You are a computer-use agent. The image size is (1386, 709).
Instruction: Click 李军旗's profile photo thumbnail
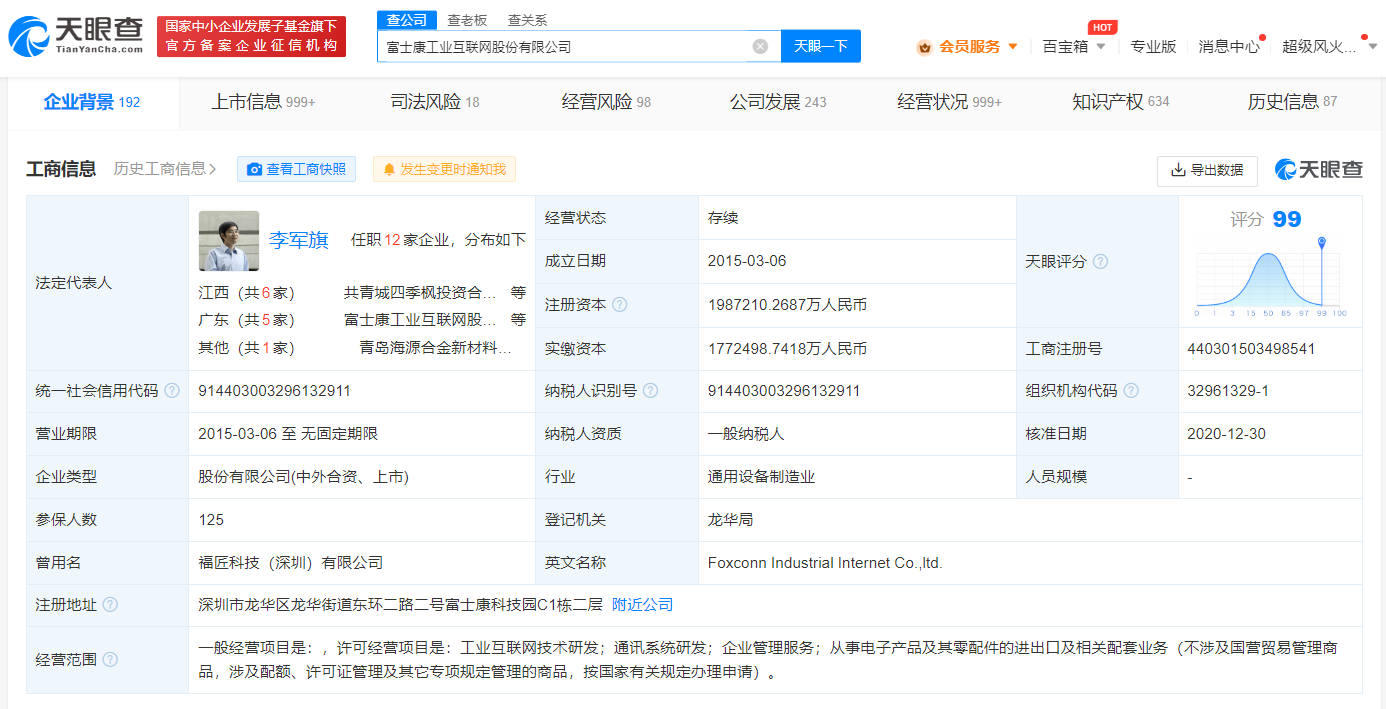coord(229,241)
